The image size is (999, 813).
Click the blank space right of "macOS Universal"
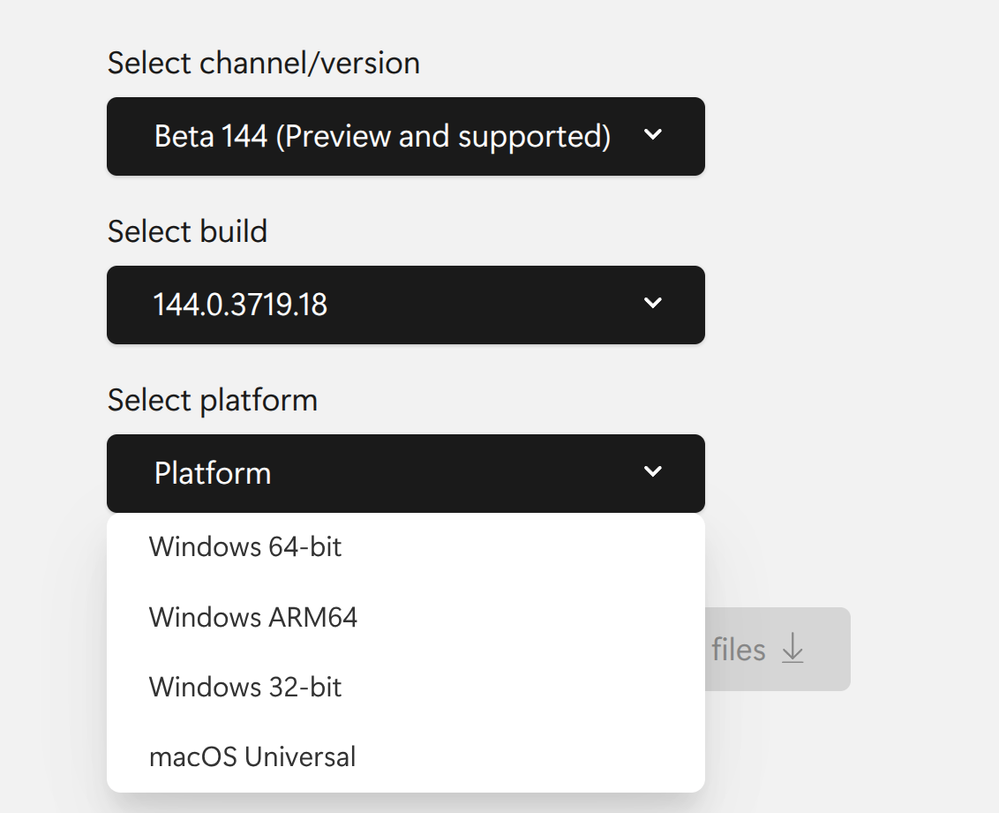[x=530, y=757]
